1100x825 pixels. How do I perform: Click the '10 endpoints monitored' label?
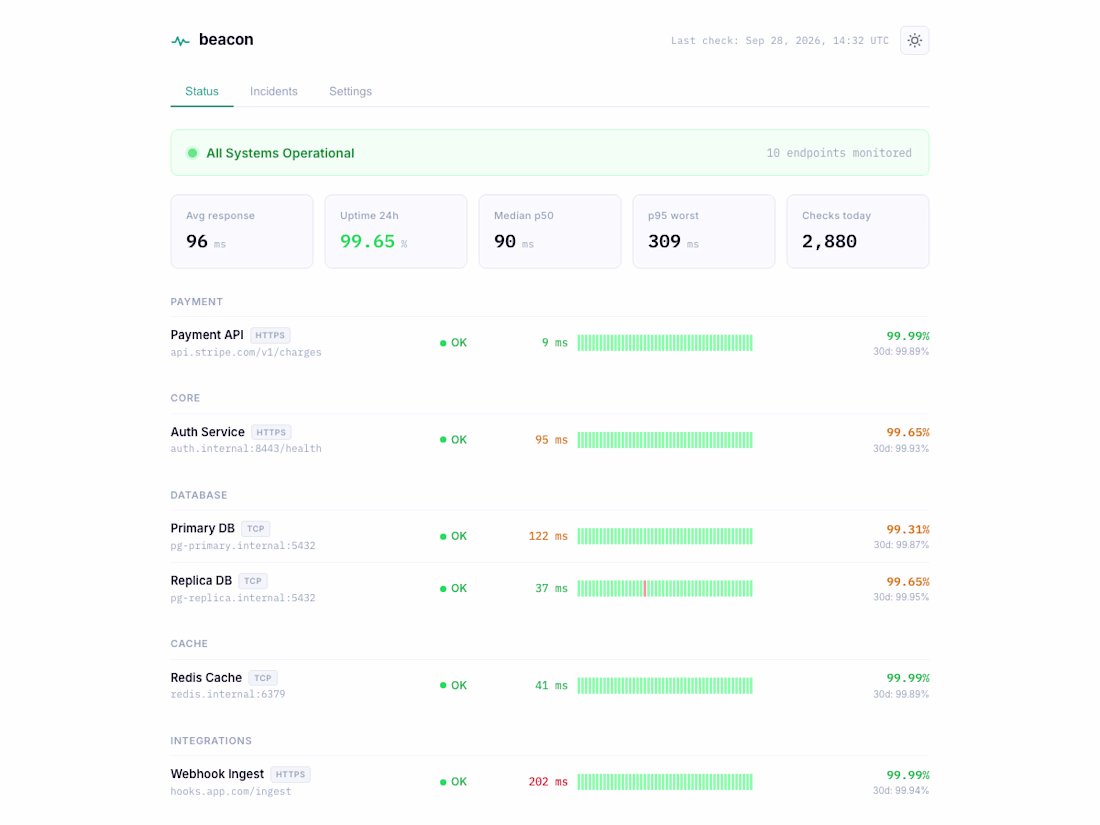point(838,153)
